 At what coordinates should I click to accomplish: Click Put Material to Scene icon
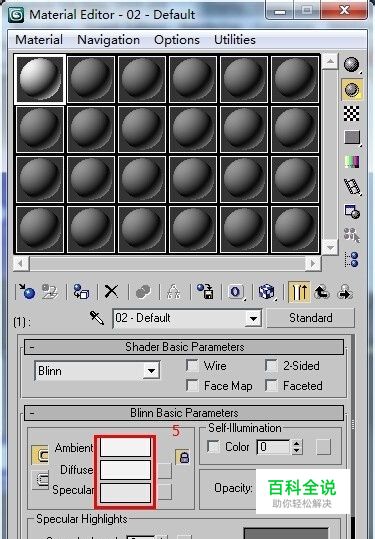point(50,292)
